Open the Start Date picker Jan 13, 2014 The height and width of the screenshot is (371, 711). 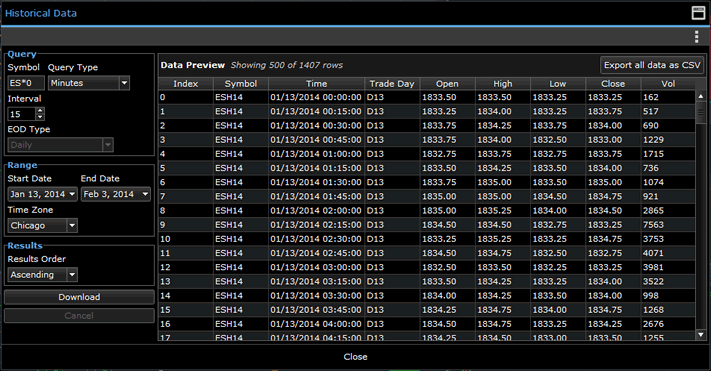[42, 194]
